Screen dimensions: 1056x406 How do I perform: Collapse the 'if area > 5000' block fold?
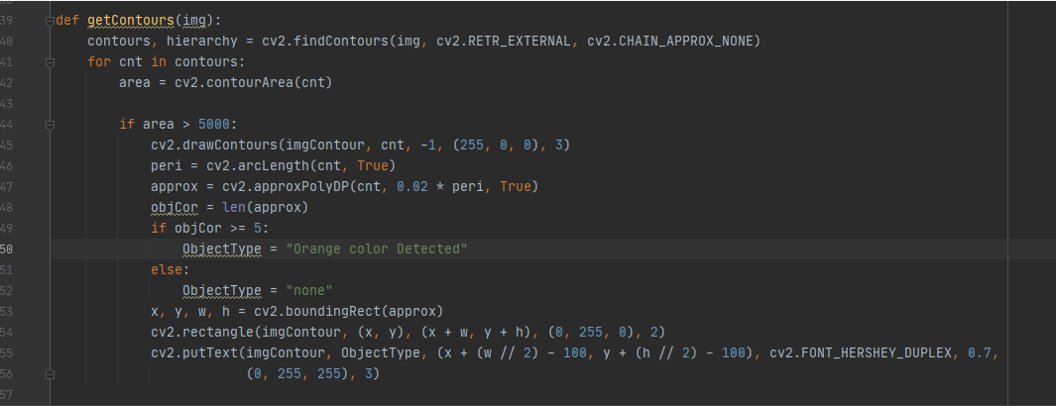pyautogui.click(x=49, y=125)
